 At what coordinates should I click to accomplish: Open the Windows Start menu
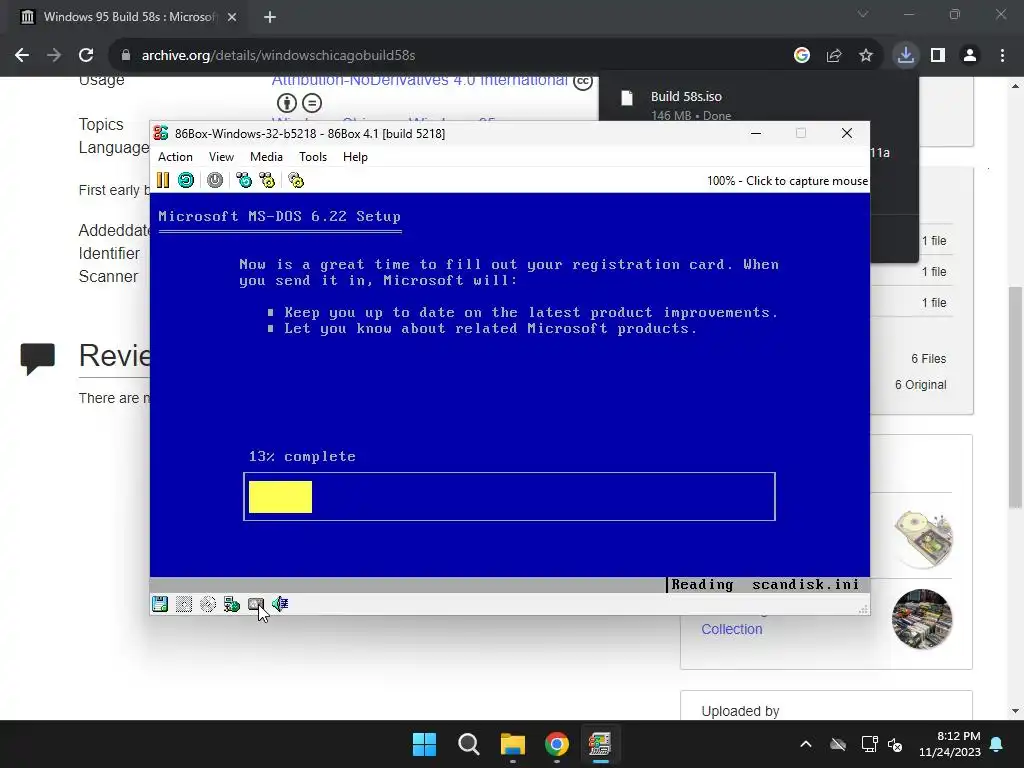[424, 744]
